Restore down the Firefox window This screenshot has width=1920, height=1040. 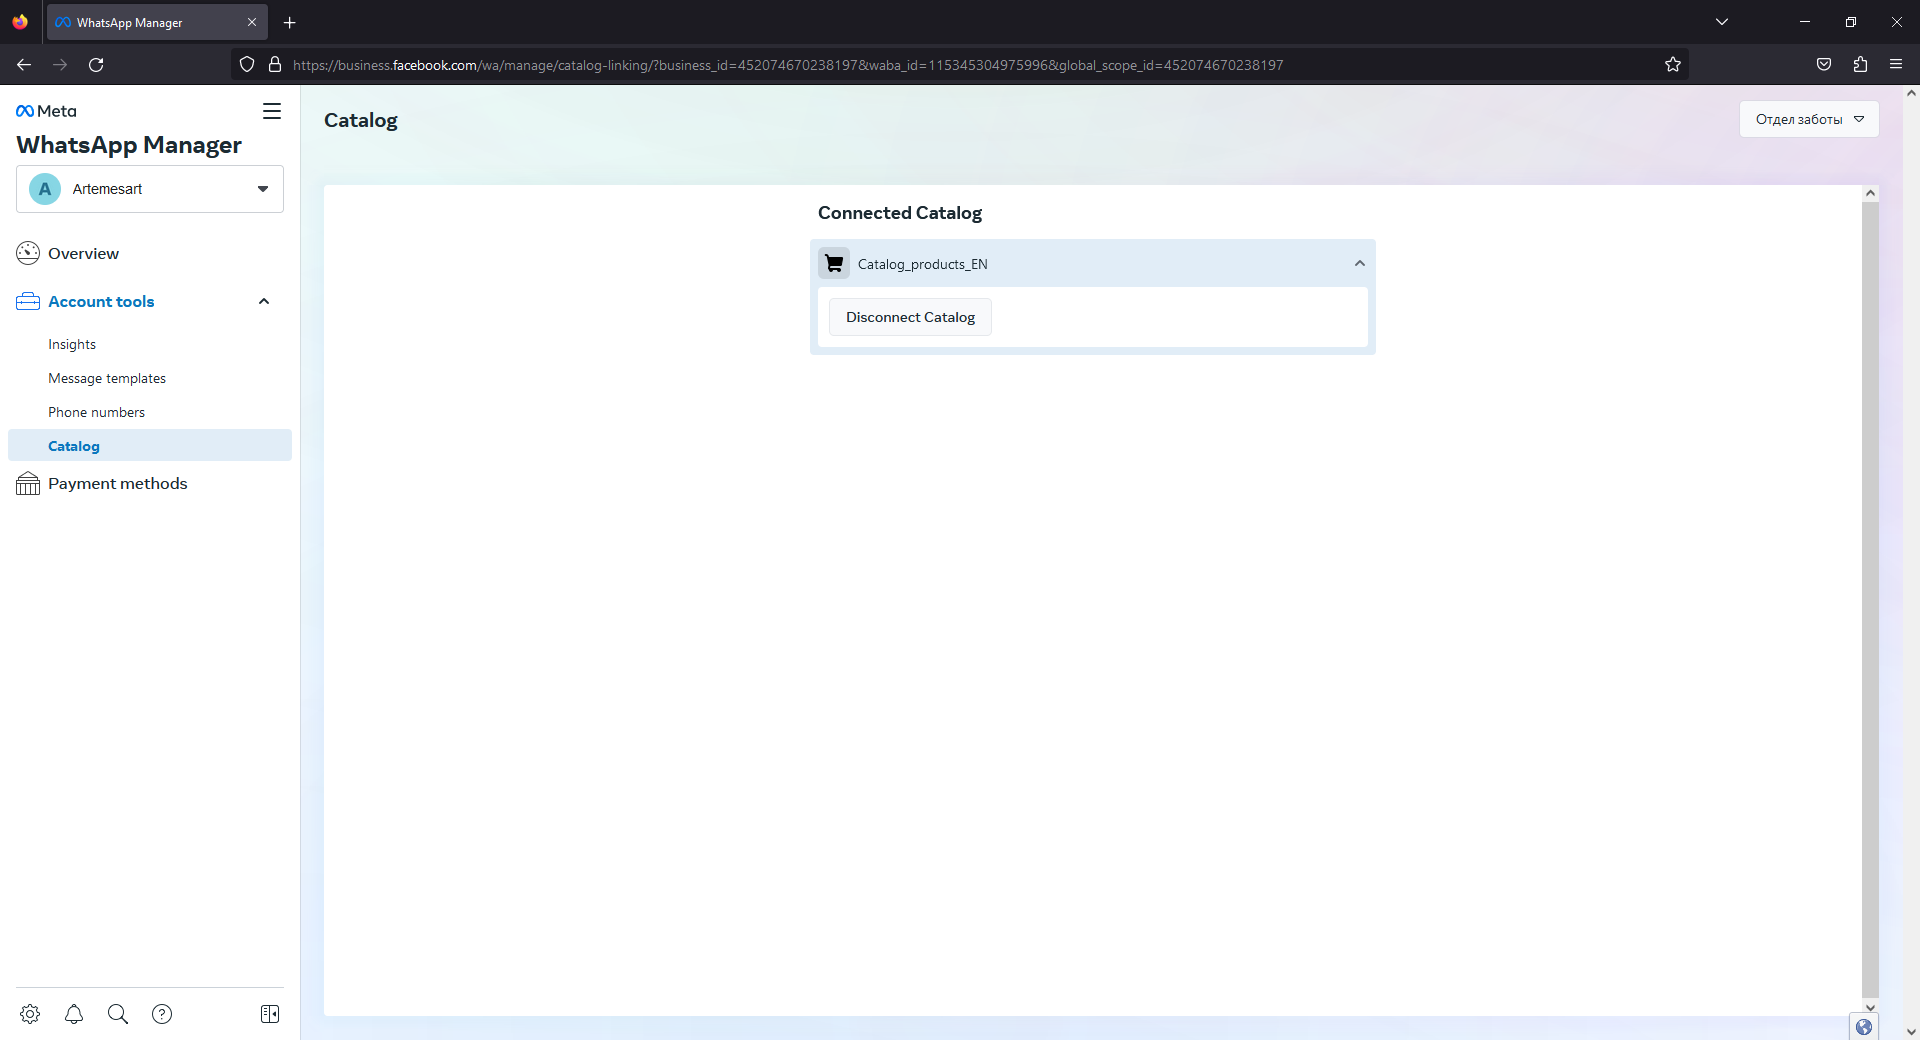[1851, 22]
